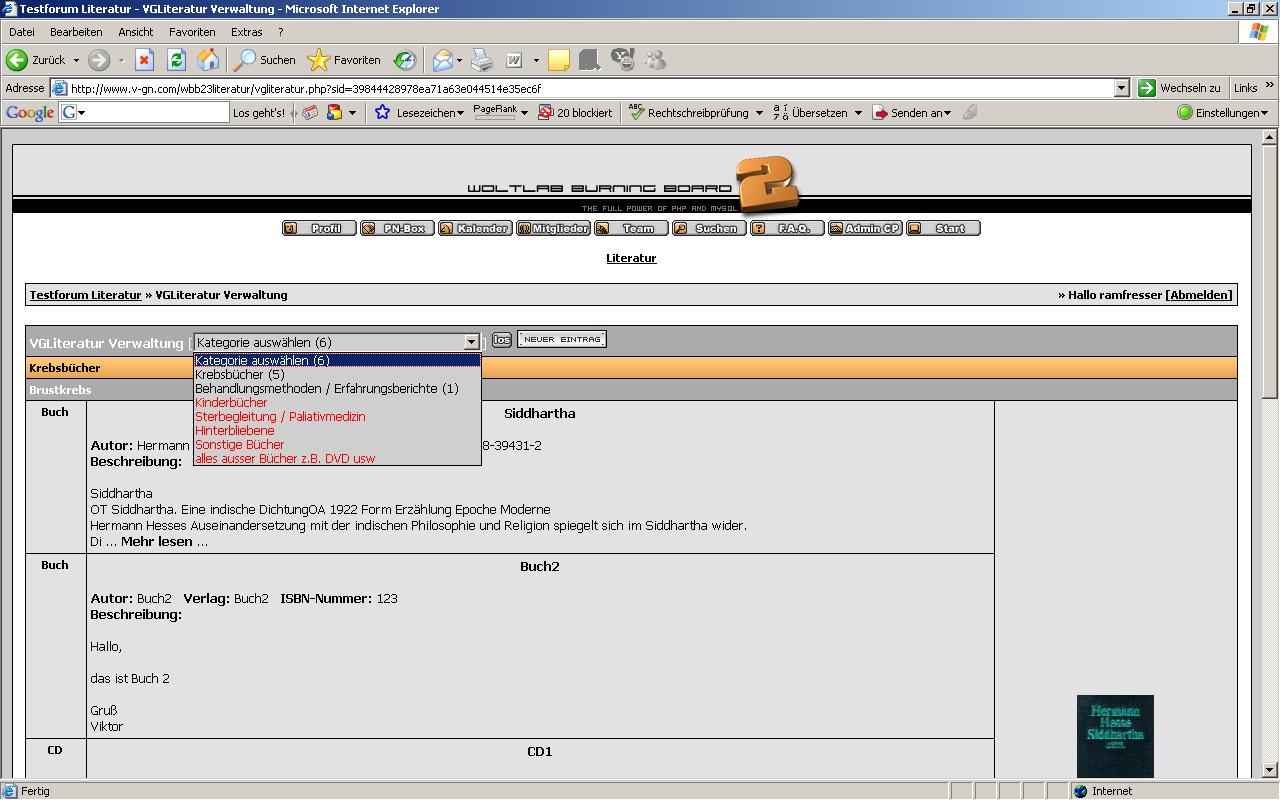1280x800 pixels.
Task: Click the Stop loading icon
Action: [144, 60]
